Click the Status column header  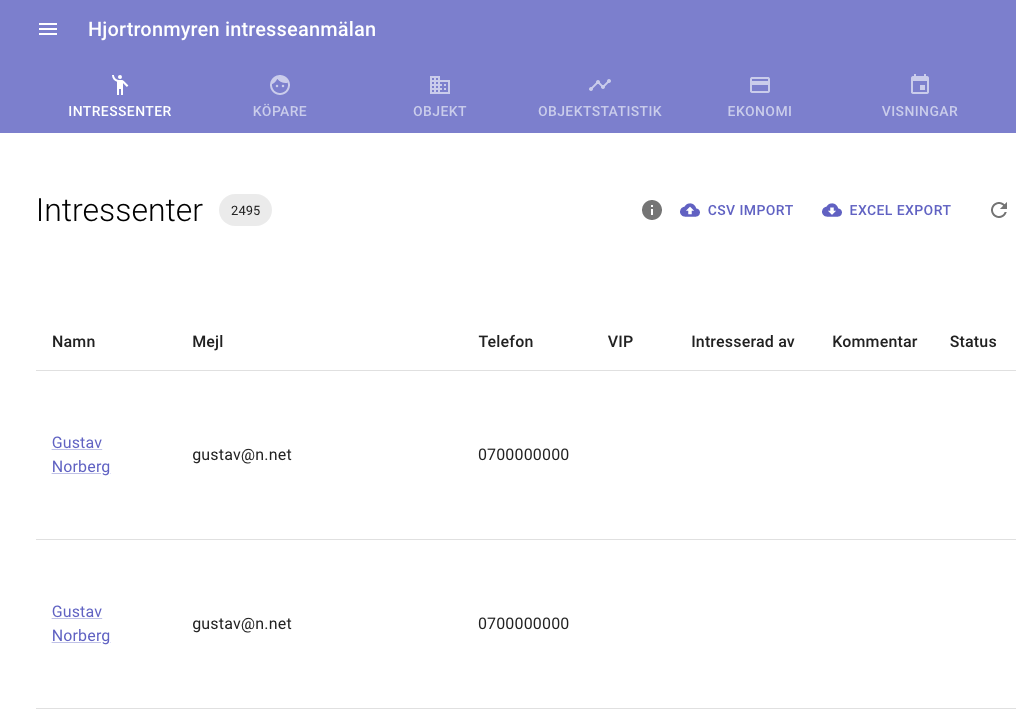tap(973, 342)
